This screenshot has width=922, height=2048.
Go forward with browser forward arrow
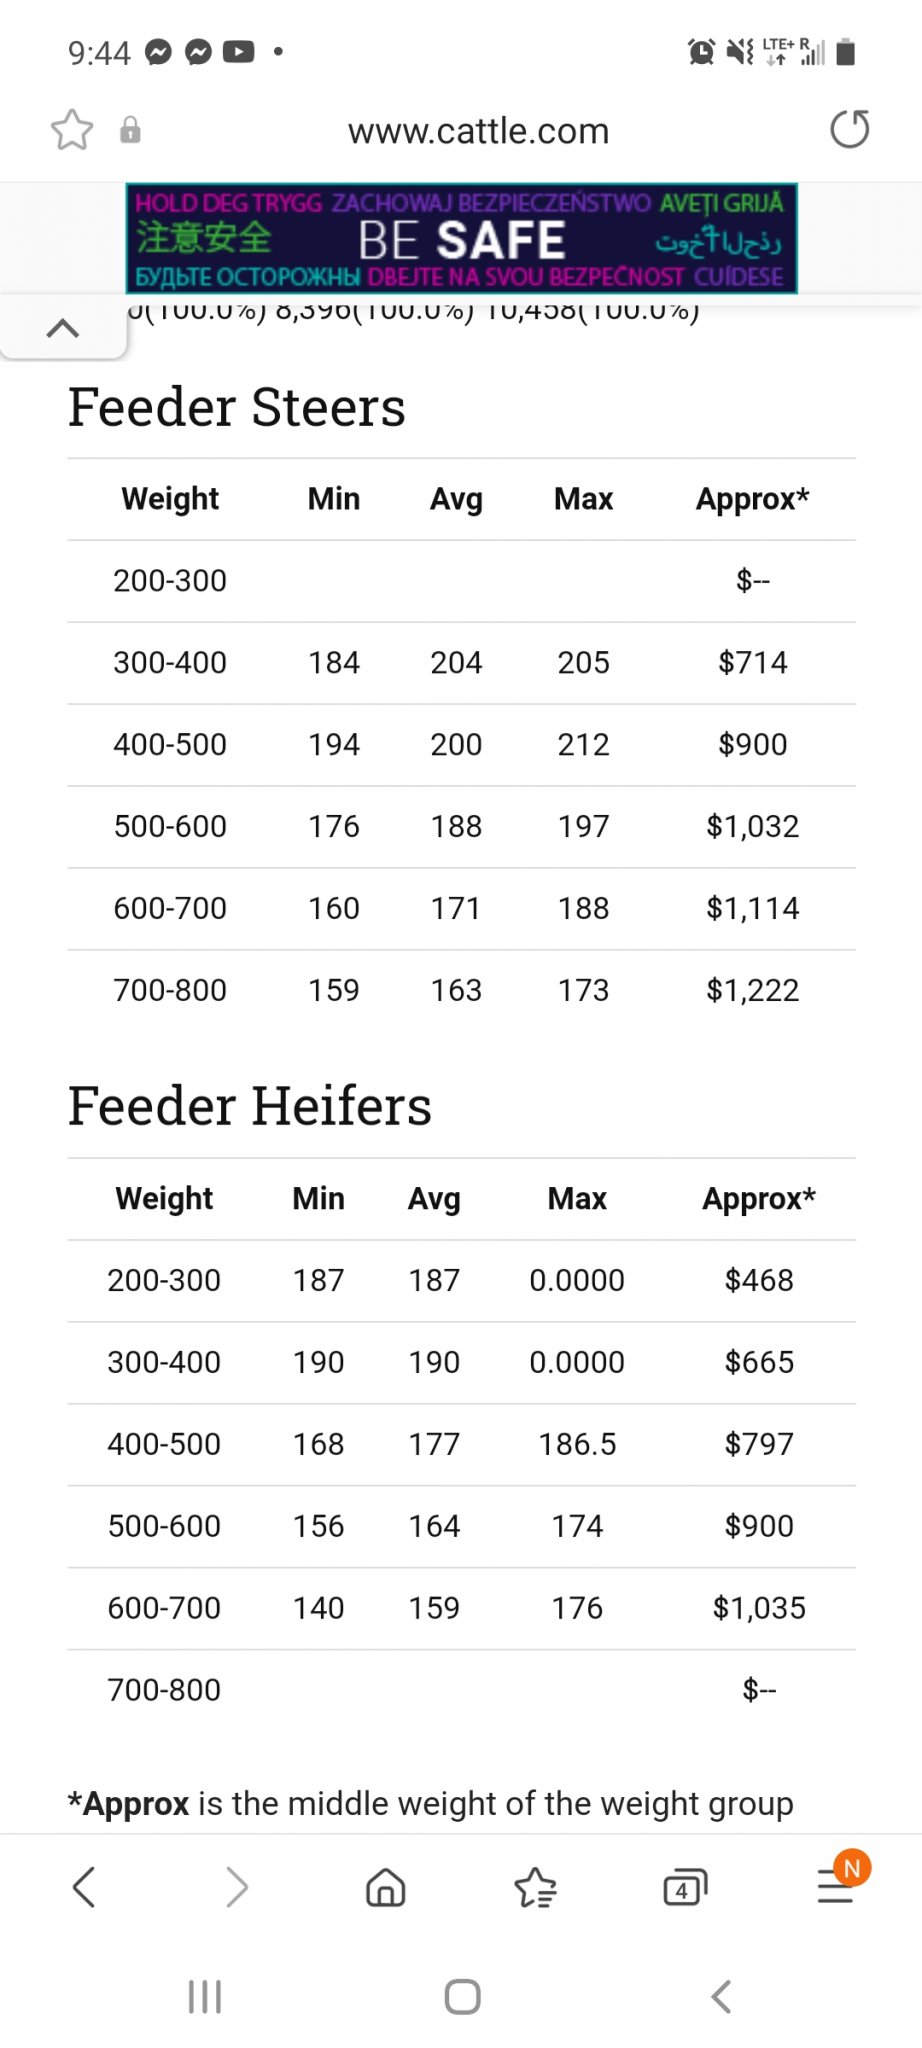pos(236,1887)
